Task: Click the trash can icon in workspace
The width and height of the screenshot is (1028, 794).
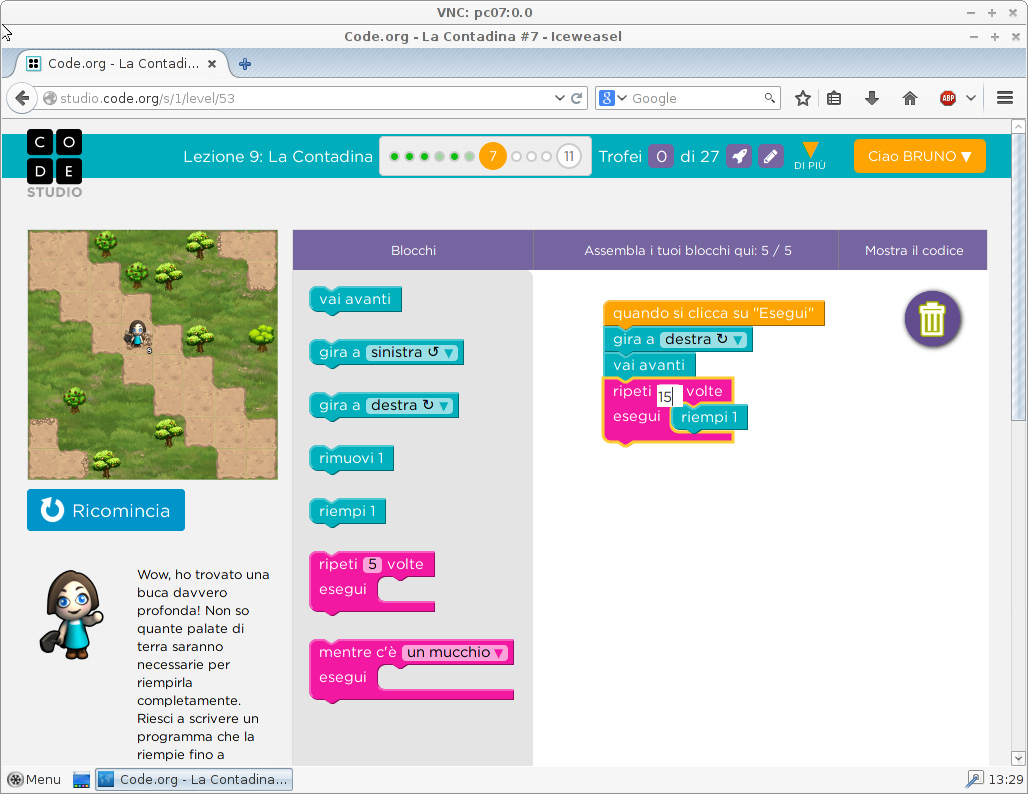Action: pyautogui.click(x=932, y=319)
